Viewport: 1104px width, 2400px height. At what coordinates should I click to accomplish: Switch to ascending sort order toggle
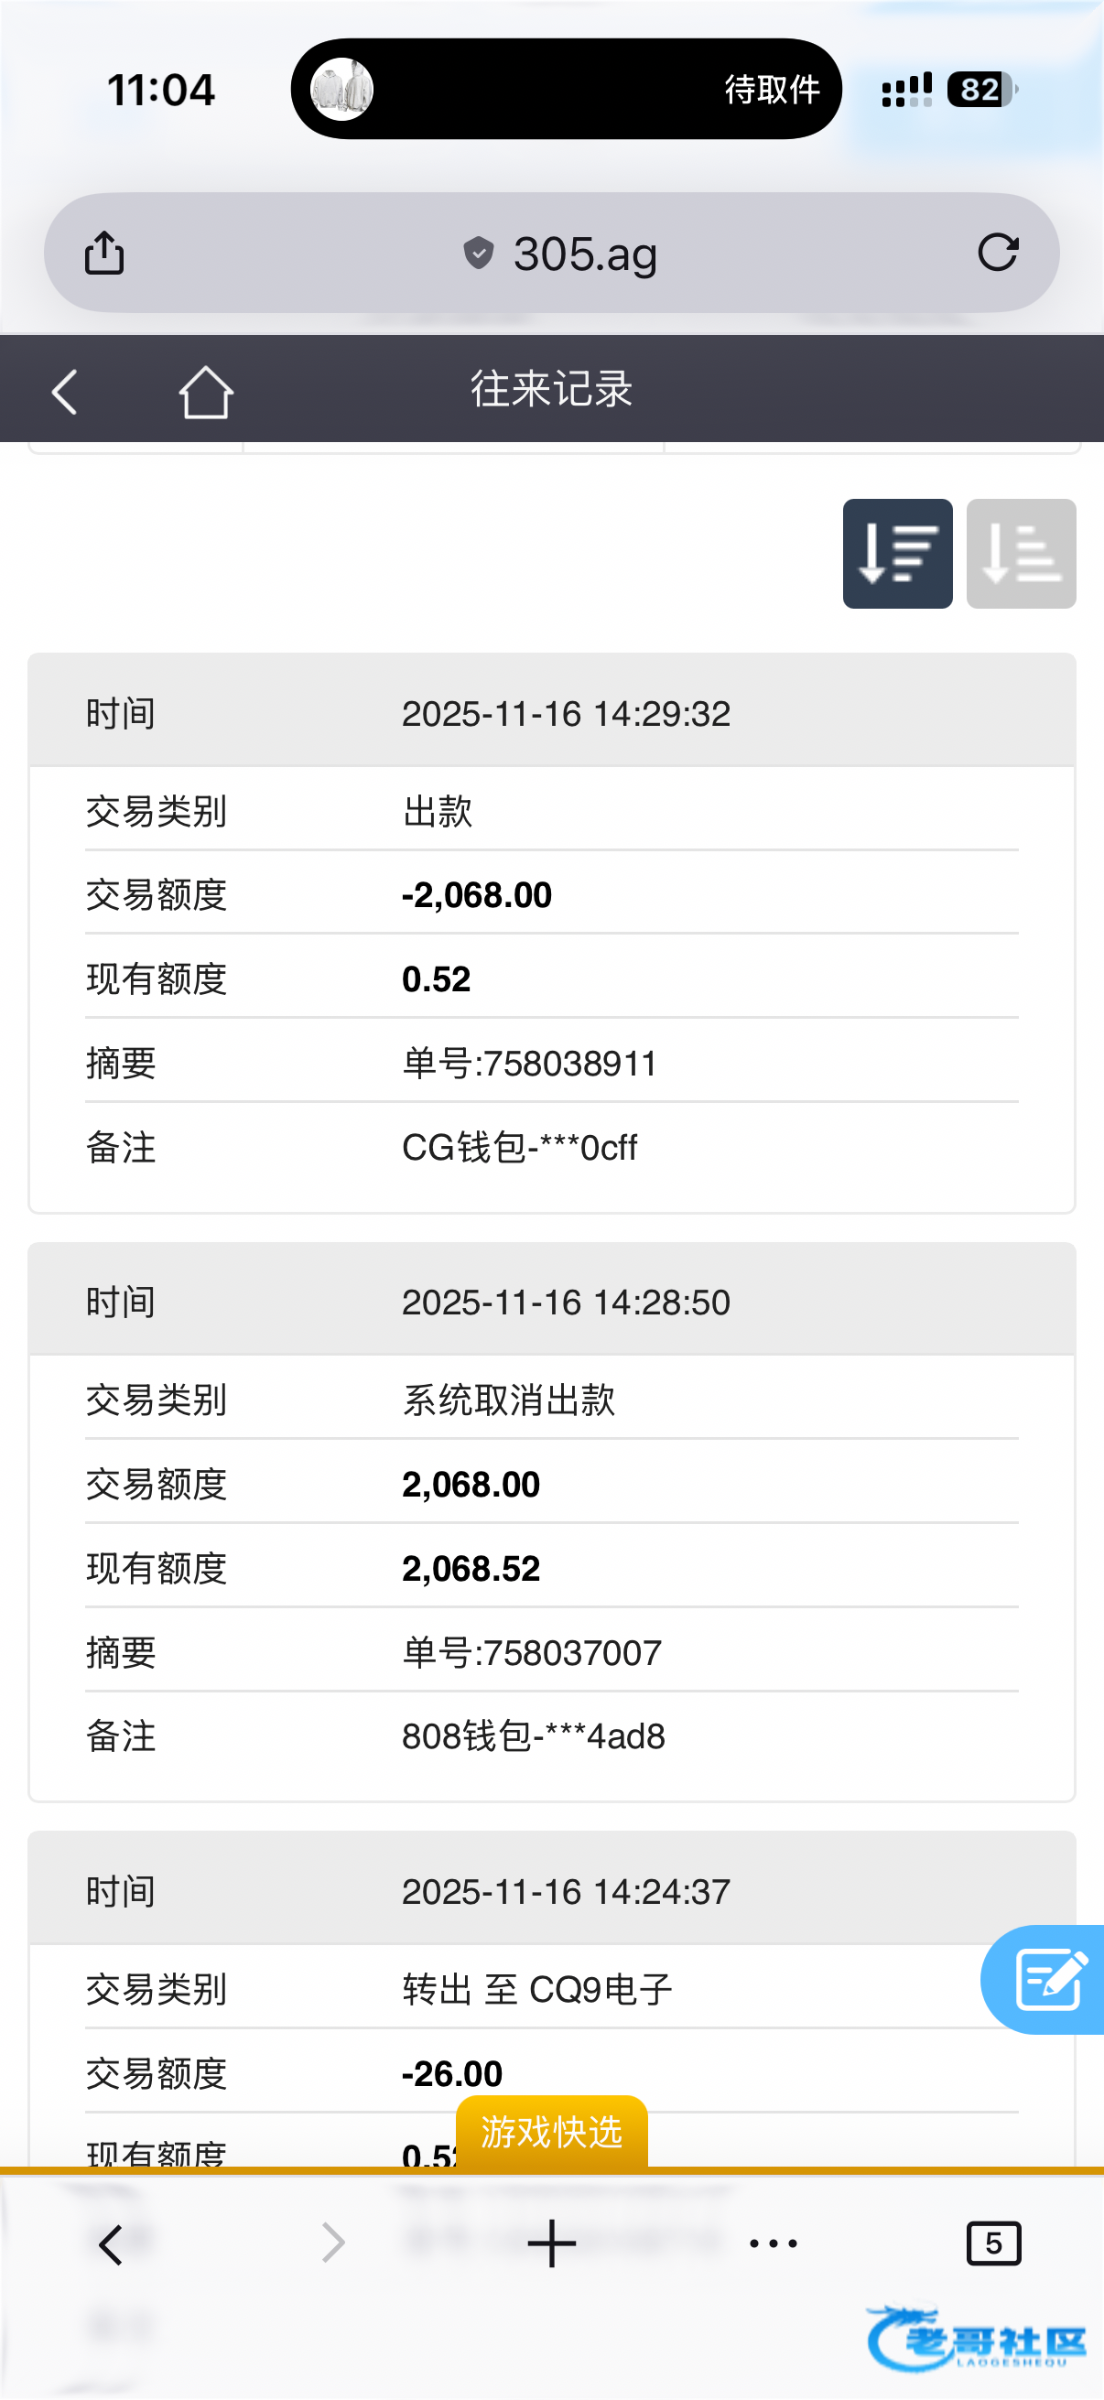click(x=1021, y=553)
